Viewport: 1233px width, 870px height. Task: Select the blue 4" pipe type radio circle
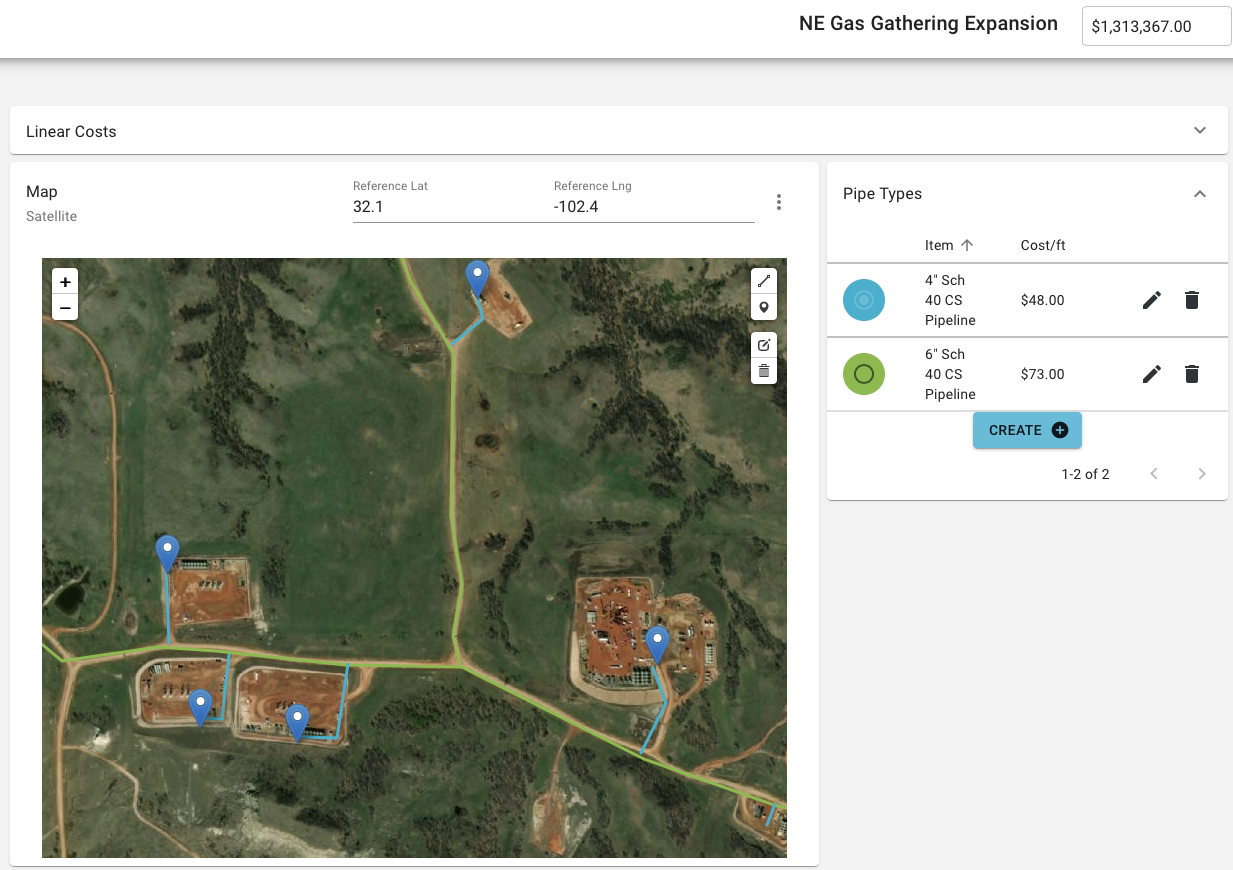click(x=864, y=300)
